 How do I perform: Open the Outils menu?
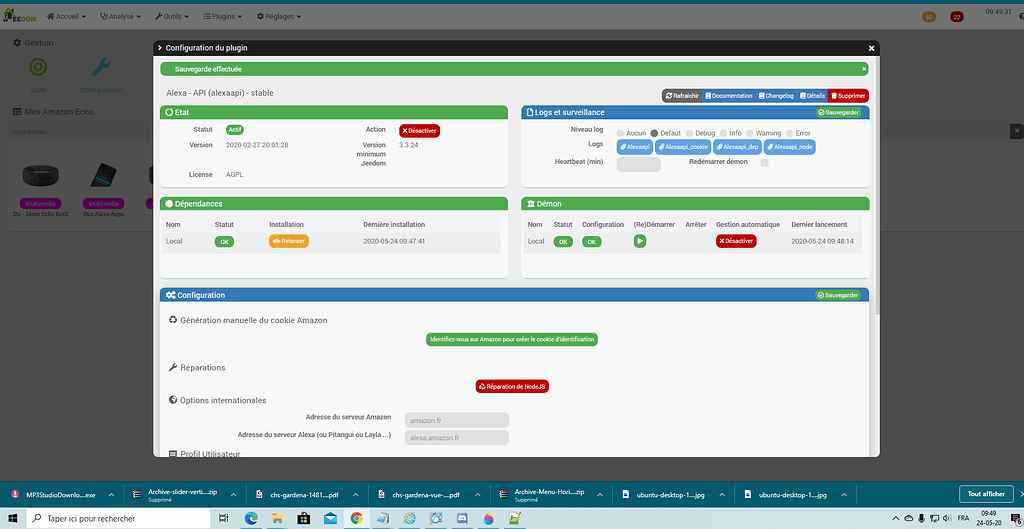tap(172, 16)
